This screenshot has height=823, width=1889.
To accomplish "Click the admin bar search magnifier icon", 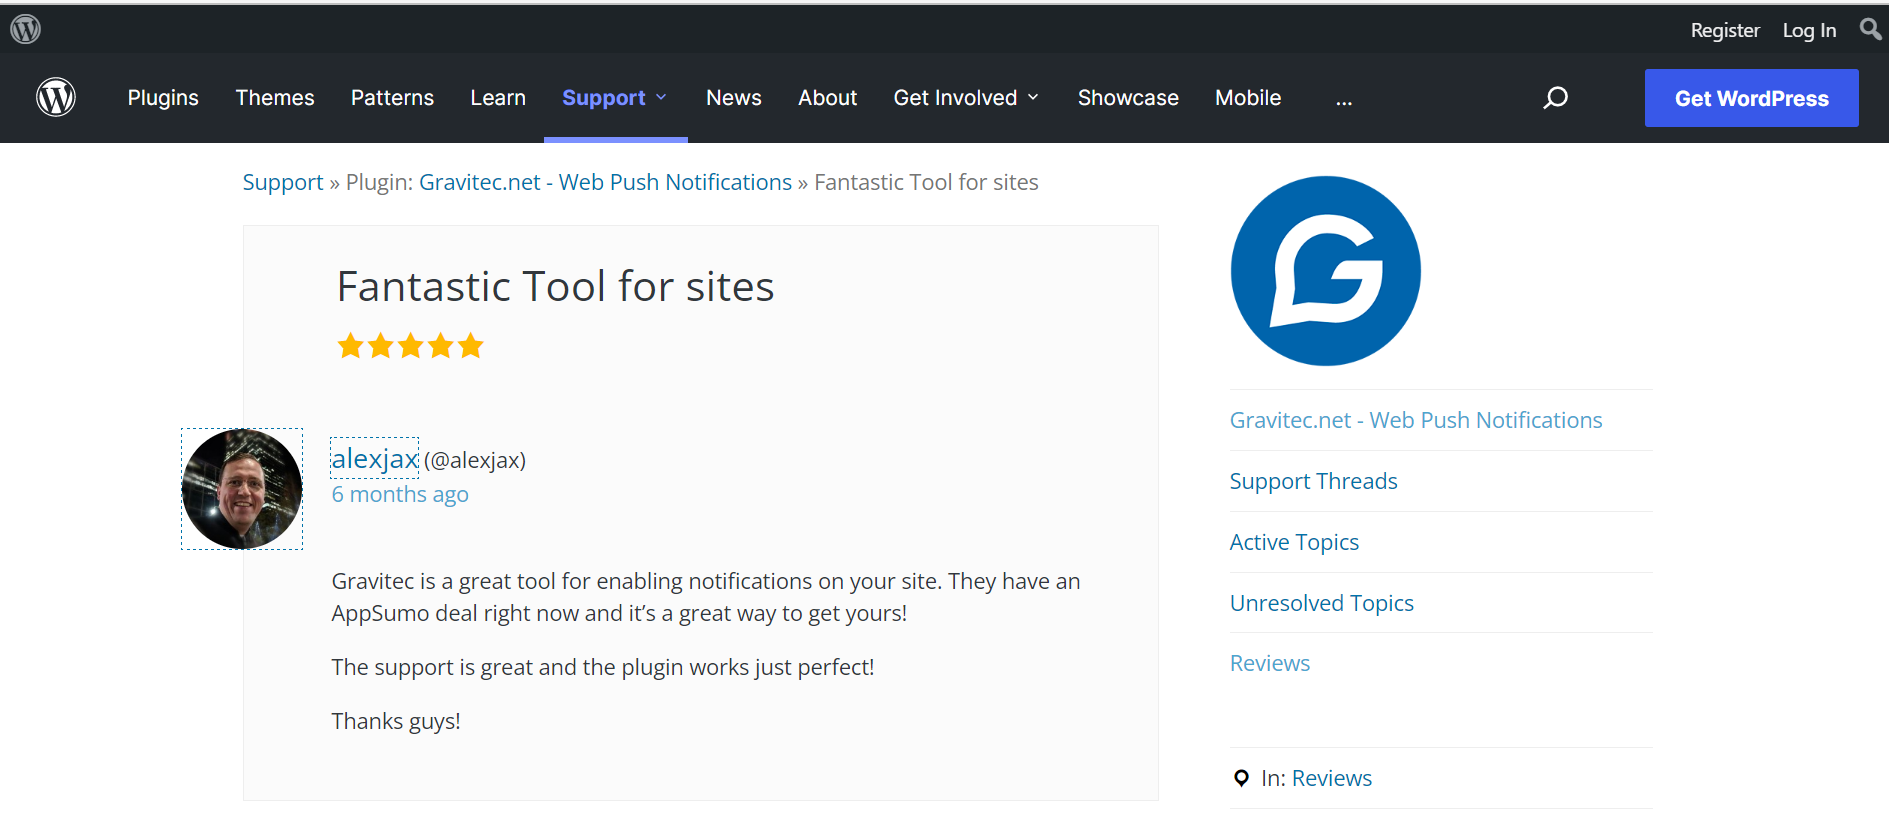I will [1870, 29].
